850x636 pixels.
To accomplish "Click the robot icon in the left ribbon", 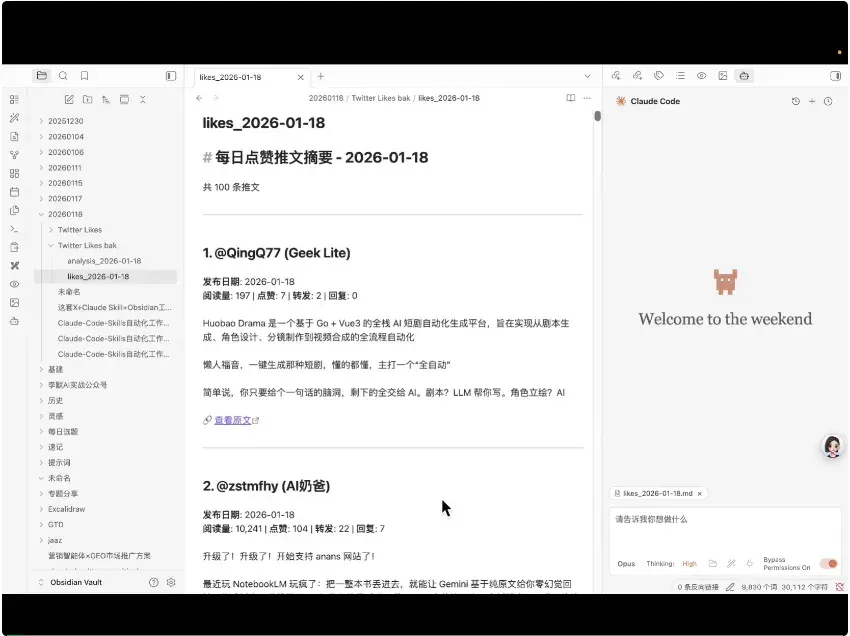I will [x=15, y=321].
